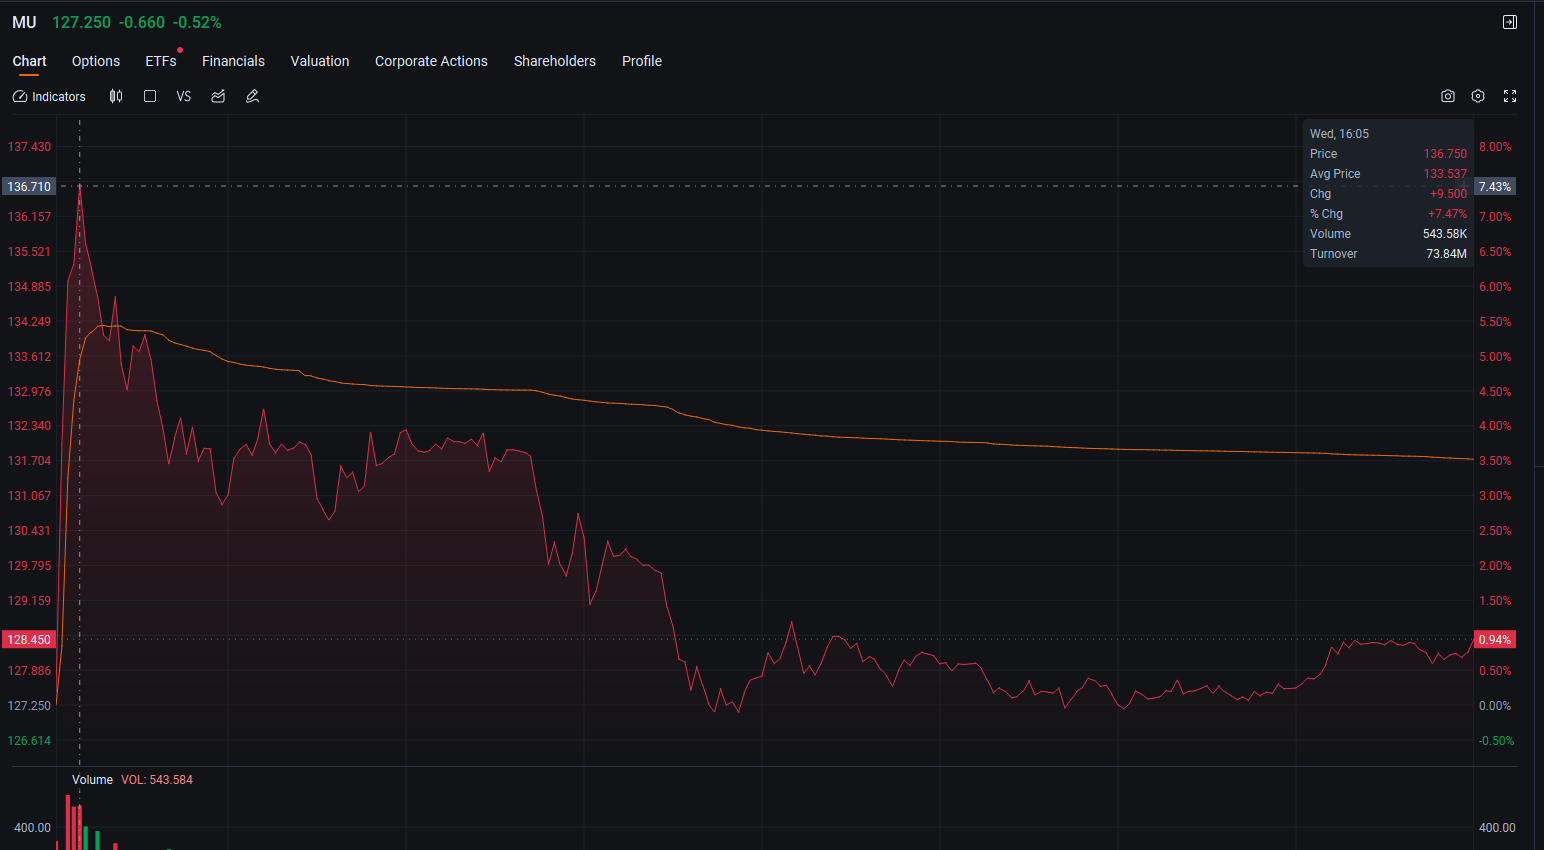Open the chart type candlestick icon
The width and height of the screenshot is (1544, 850).
coord(116,96)
